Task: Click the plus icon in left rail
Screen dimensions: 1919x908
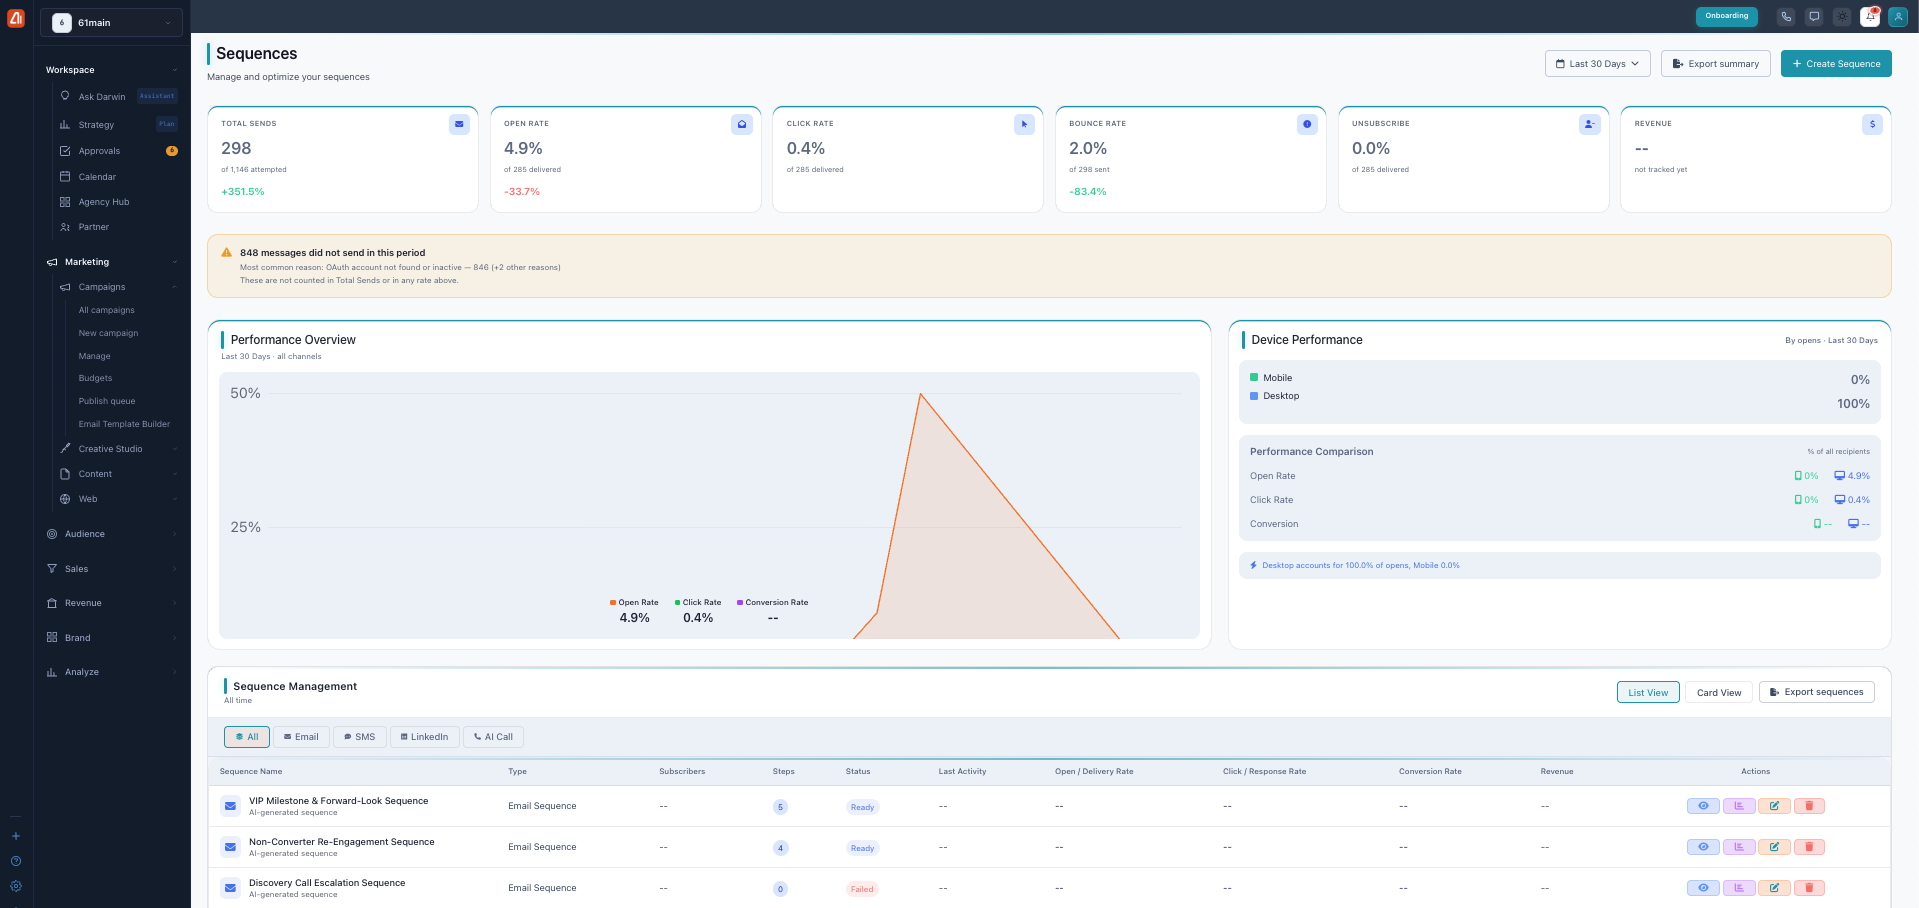Action: point(16,836)
